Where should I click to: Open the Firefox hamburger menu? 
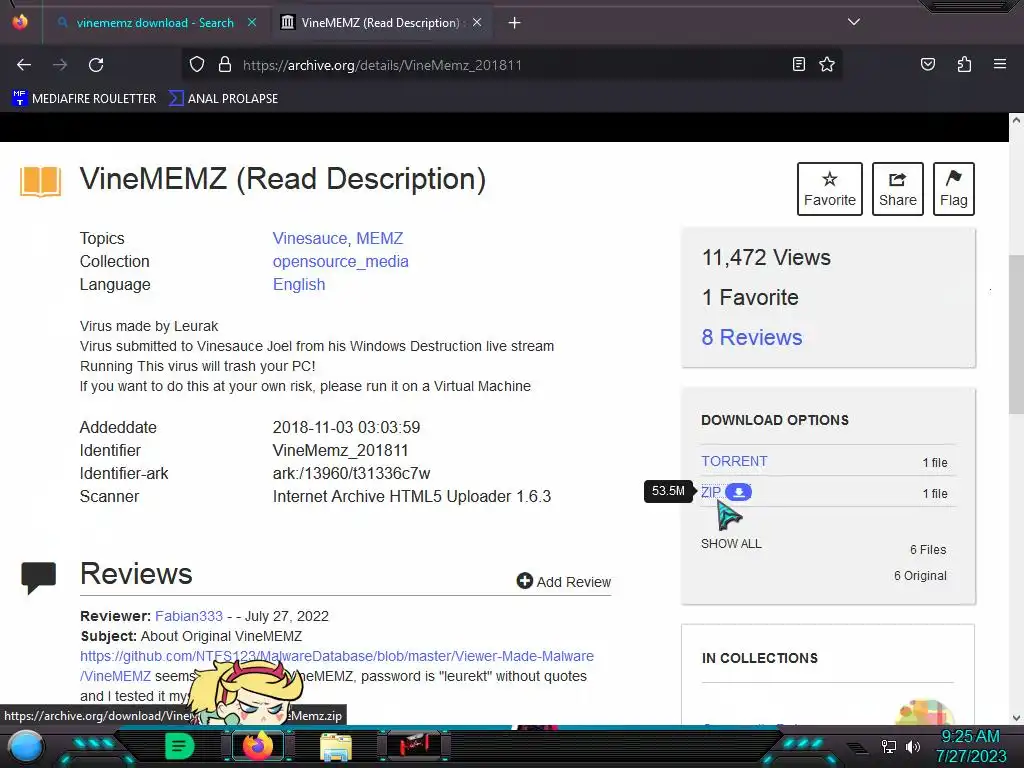1000,64
